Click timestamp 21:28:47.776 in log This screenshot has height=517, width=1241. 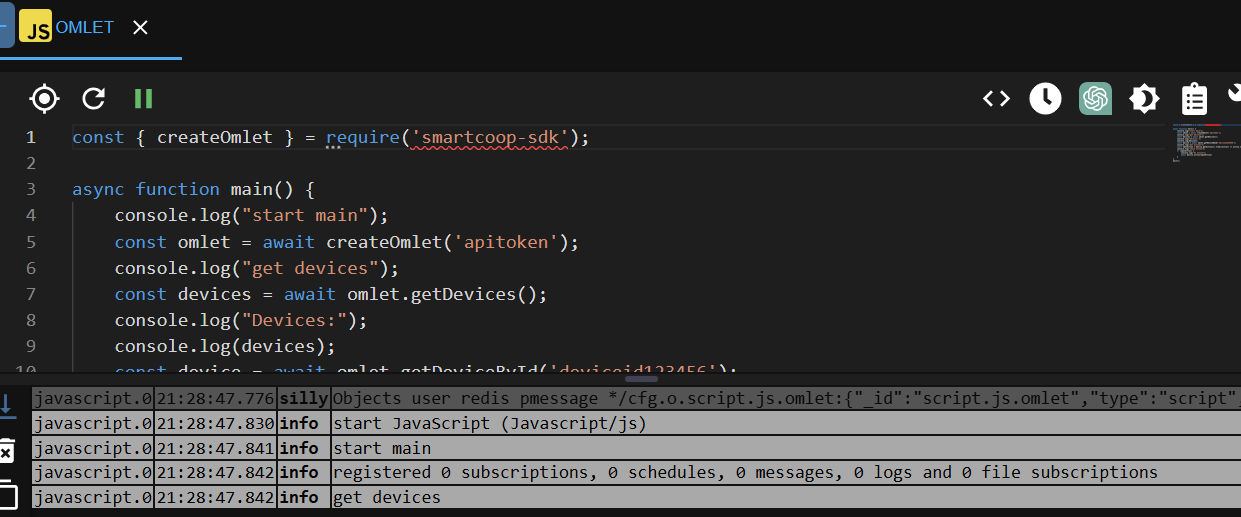[x=215, y=398]
